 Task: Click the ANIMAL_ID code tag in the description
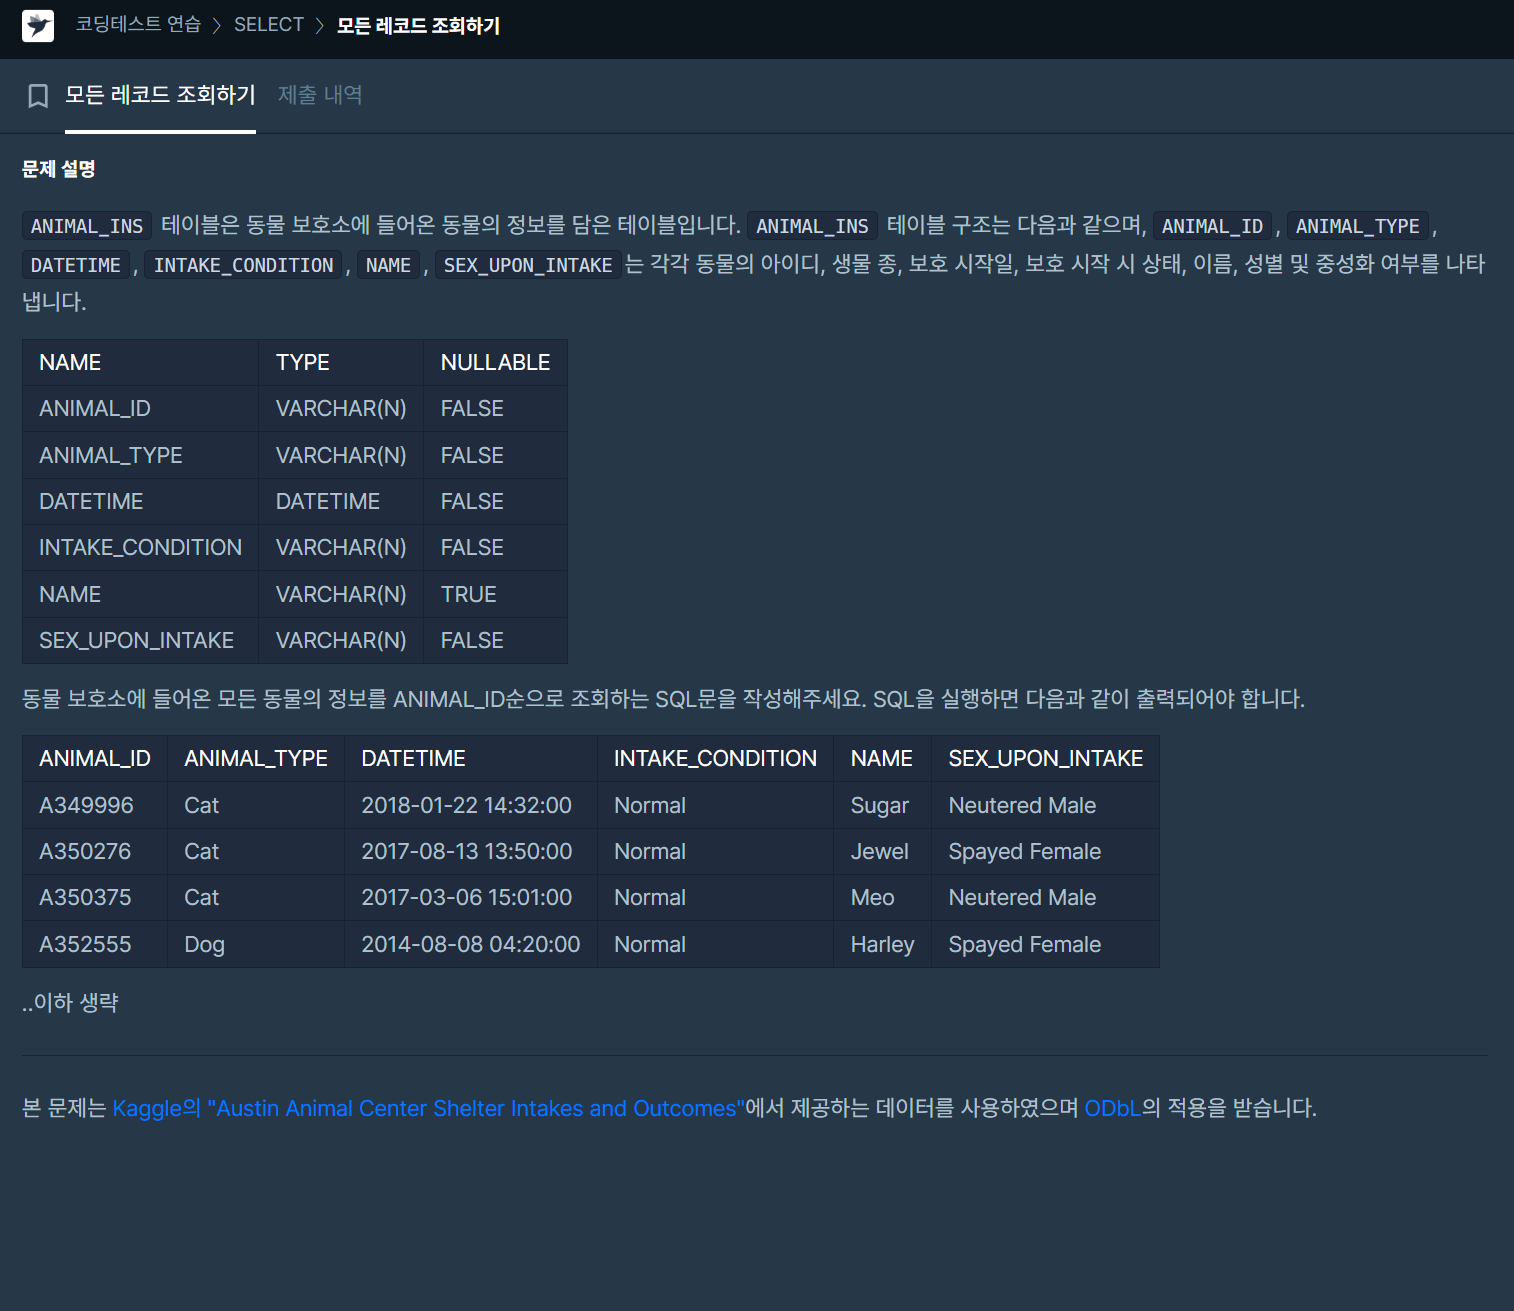coord(1212,226)
